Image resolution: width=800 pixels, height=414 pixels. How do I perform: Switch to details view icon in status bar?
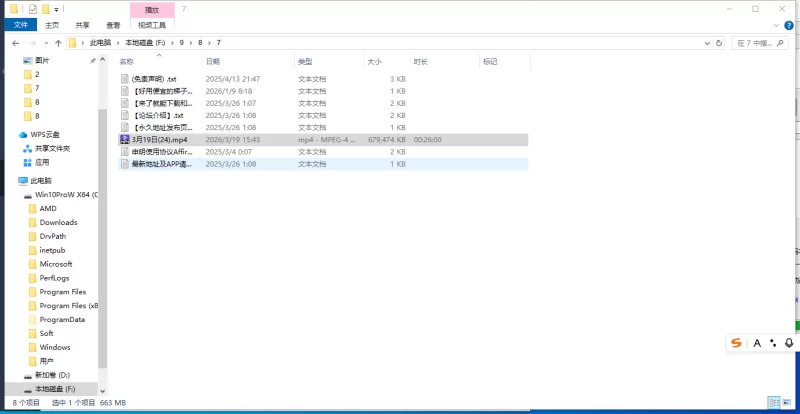(x=772, y=403)
